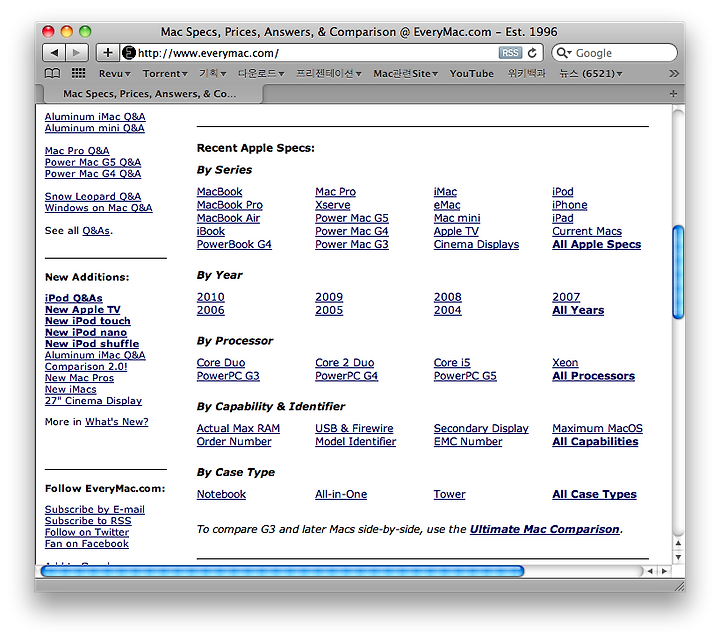Viewport: 720px width, 640px height.
Task: Open the Model Identifier link
Action: point(355,442)
